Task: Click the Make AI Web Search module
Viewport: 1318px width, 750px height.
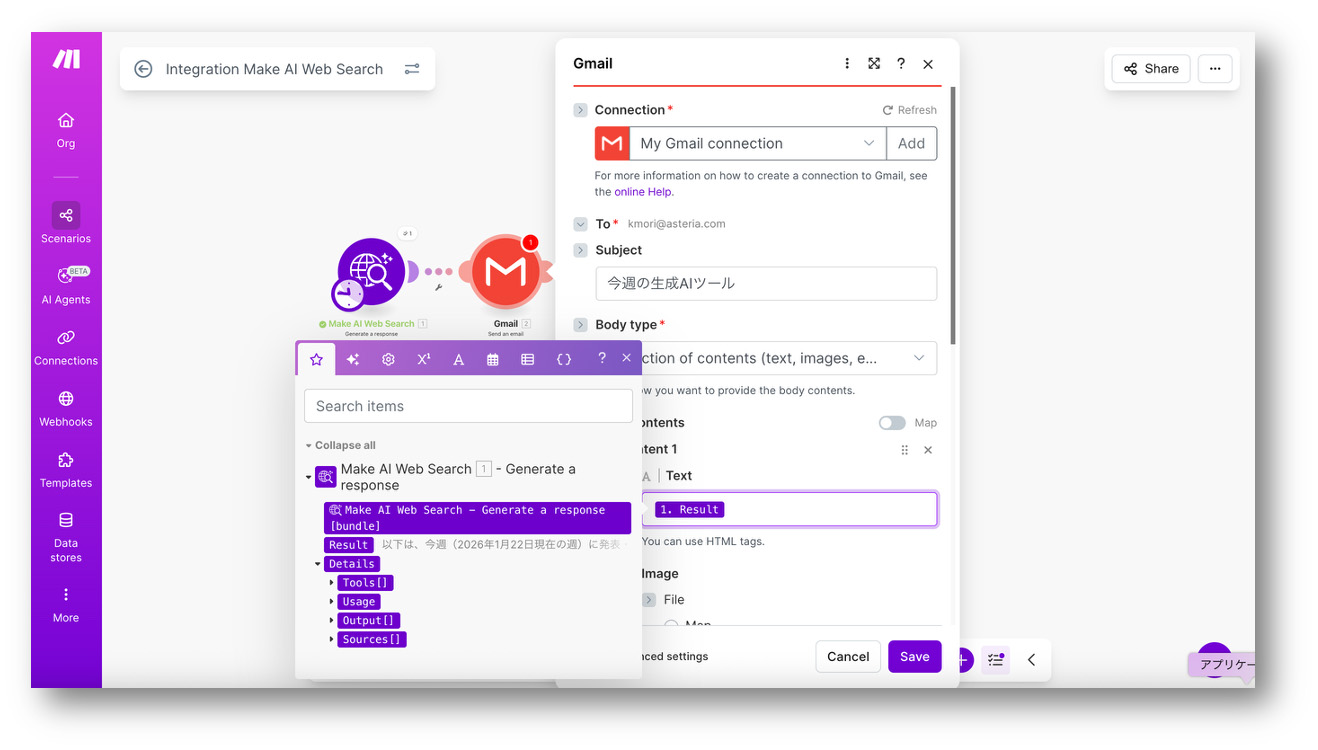Action: pos(371,272)
